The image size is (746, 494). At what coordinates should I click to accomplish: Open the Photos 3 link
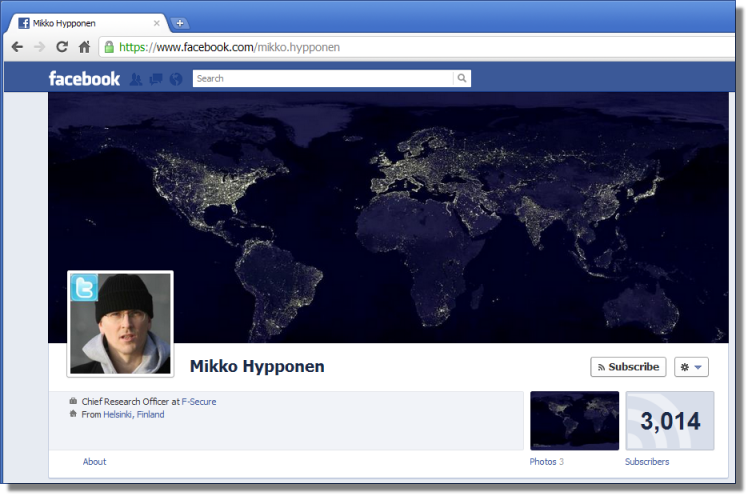click(547, 462)
